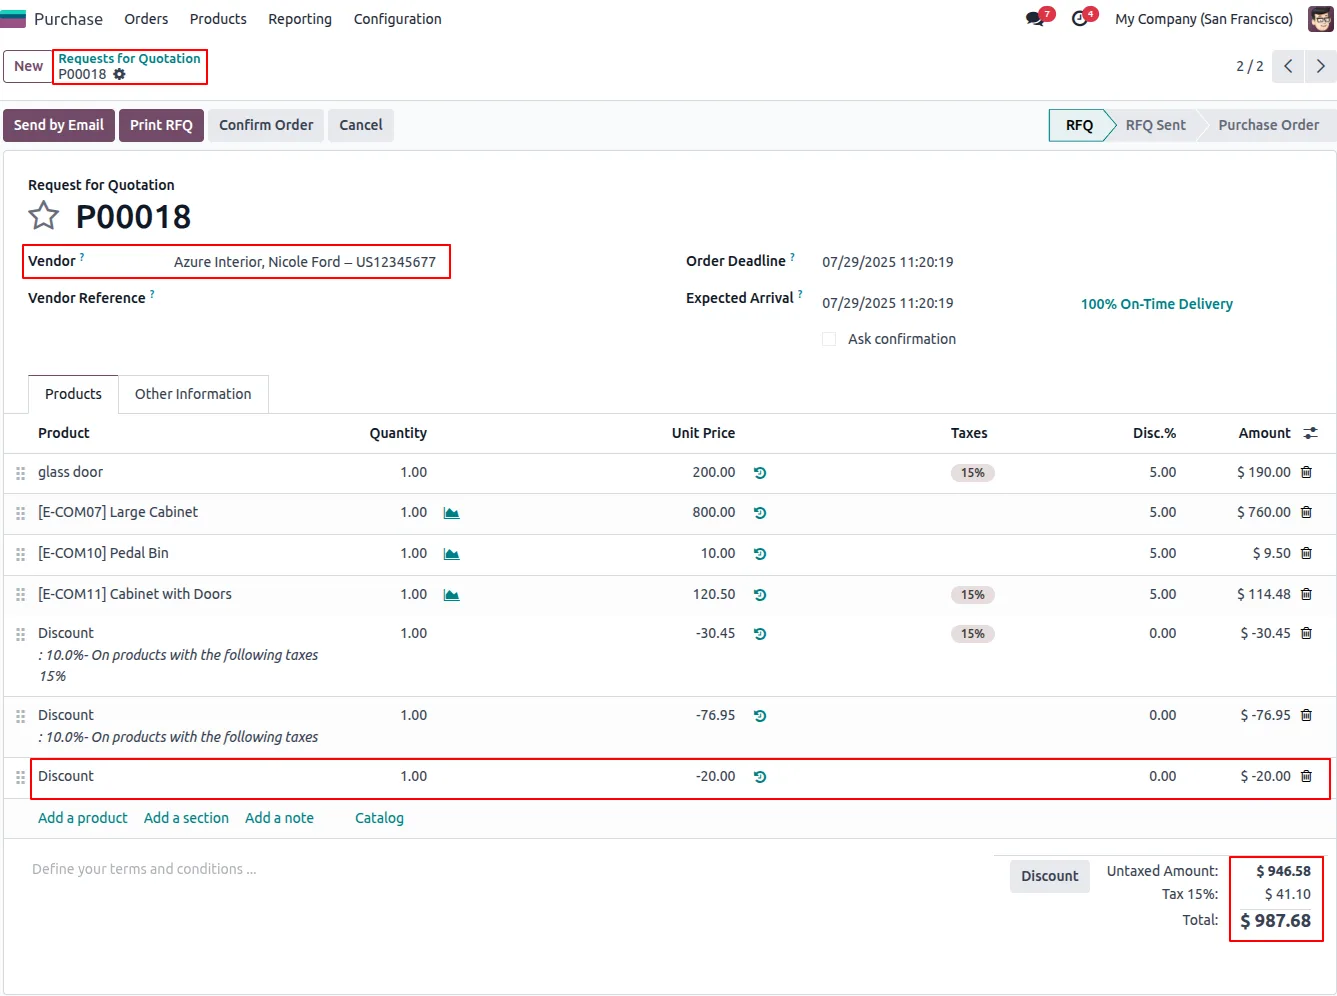This screenshot has width=1337, height=996.
Task: Create a New record
Action: point(28,66)
